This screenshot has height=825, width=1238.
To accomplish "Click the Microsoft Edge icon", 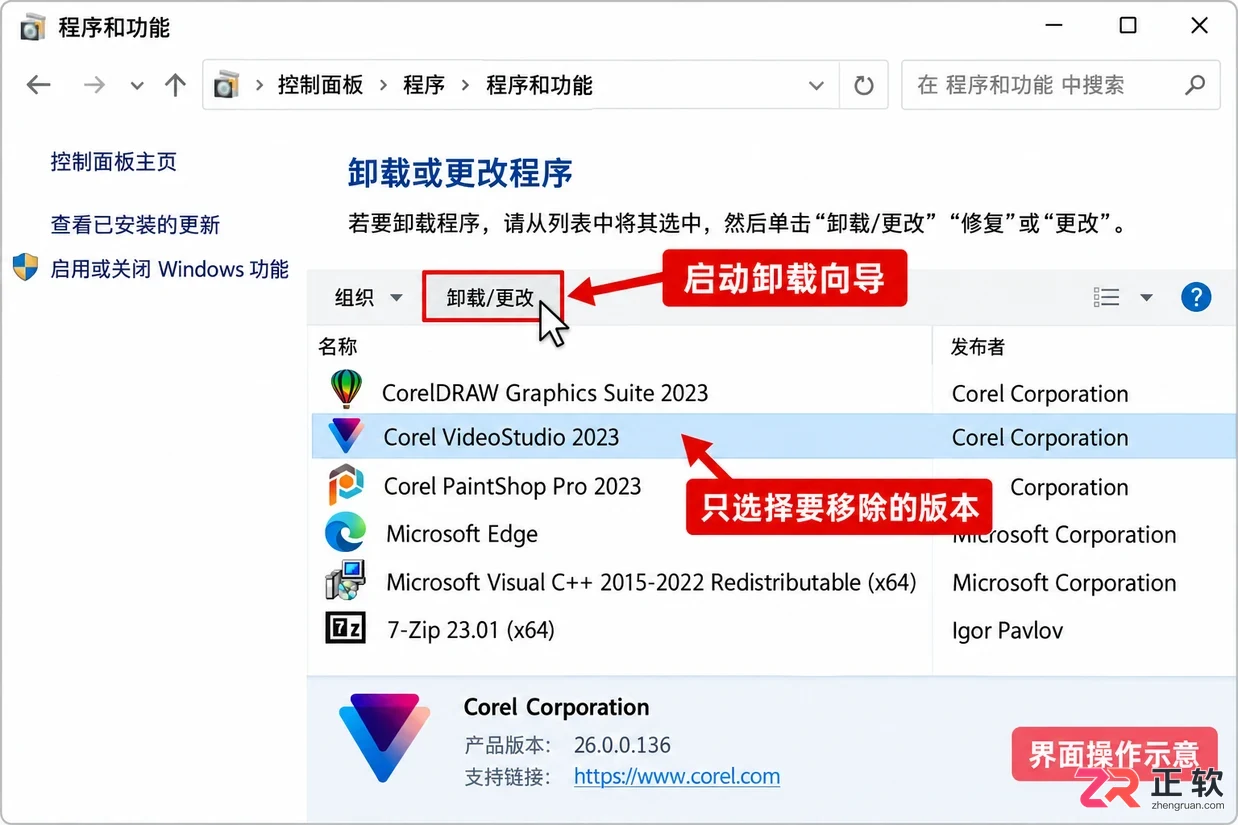I will click(346, 533).
